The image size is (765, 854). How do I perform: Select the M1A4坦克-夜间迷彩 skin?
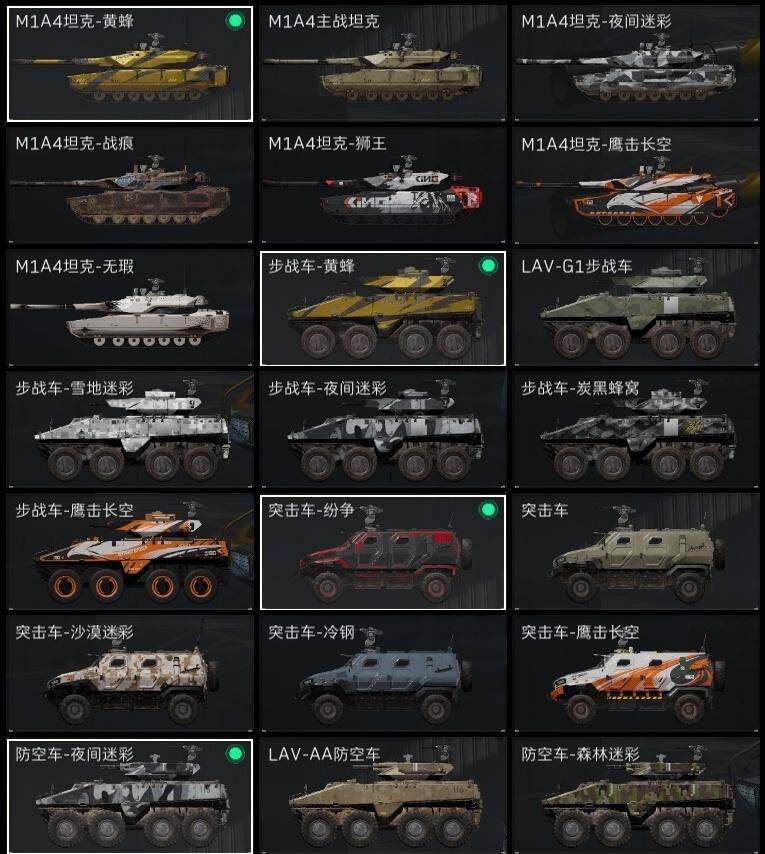[x=636, y=64]
